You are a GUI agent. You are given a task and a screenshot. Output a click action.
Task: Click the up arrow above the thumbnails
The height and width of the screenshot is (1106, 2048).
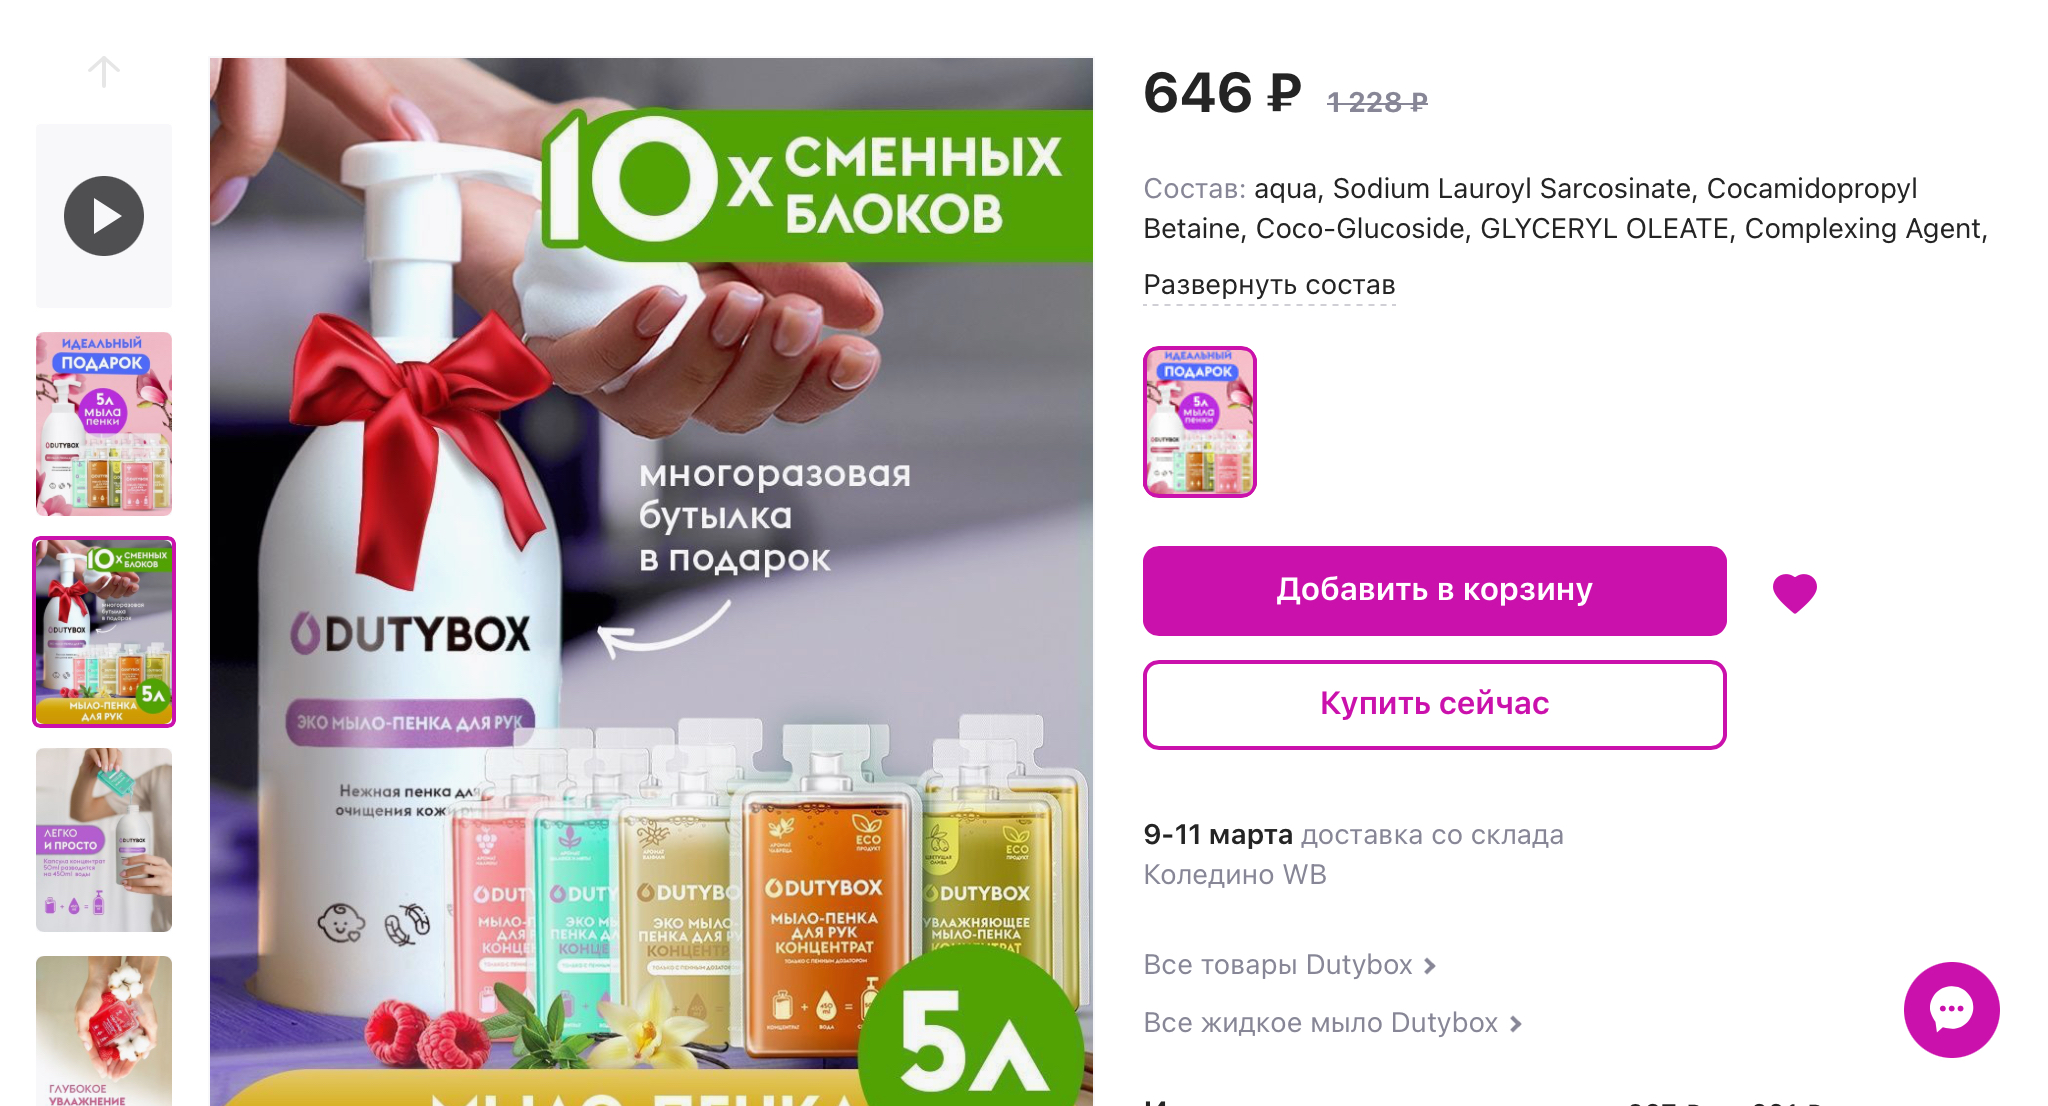click(104, 72)
